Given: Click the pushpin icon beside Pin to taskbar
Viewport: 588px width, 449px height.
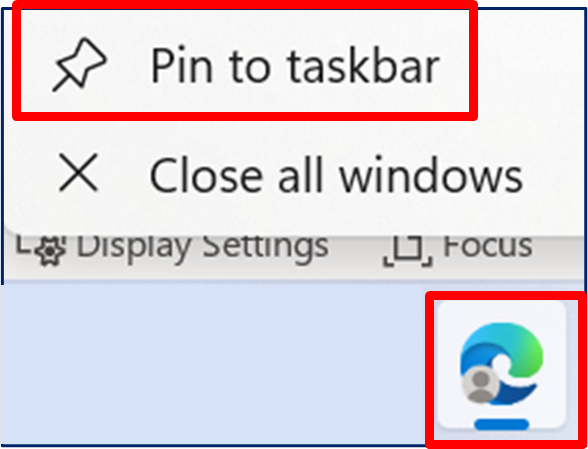Looking at the screenshot, I should click(x=80, y=65).
